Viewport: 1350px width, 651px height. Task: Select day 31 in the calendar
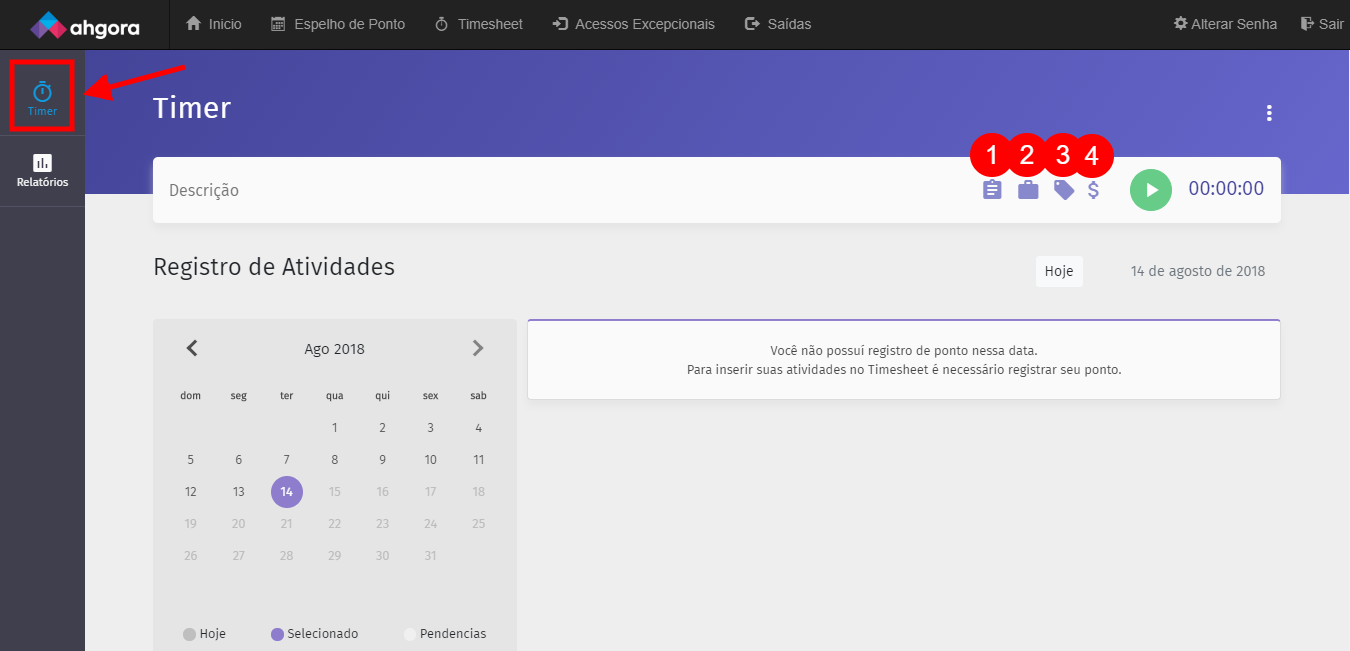430,555
